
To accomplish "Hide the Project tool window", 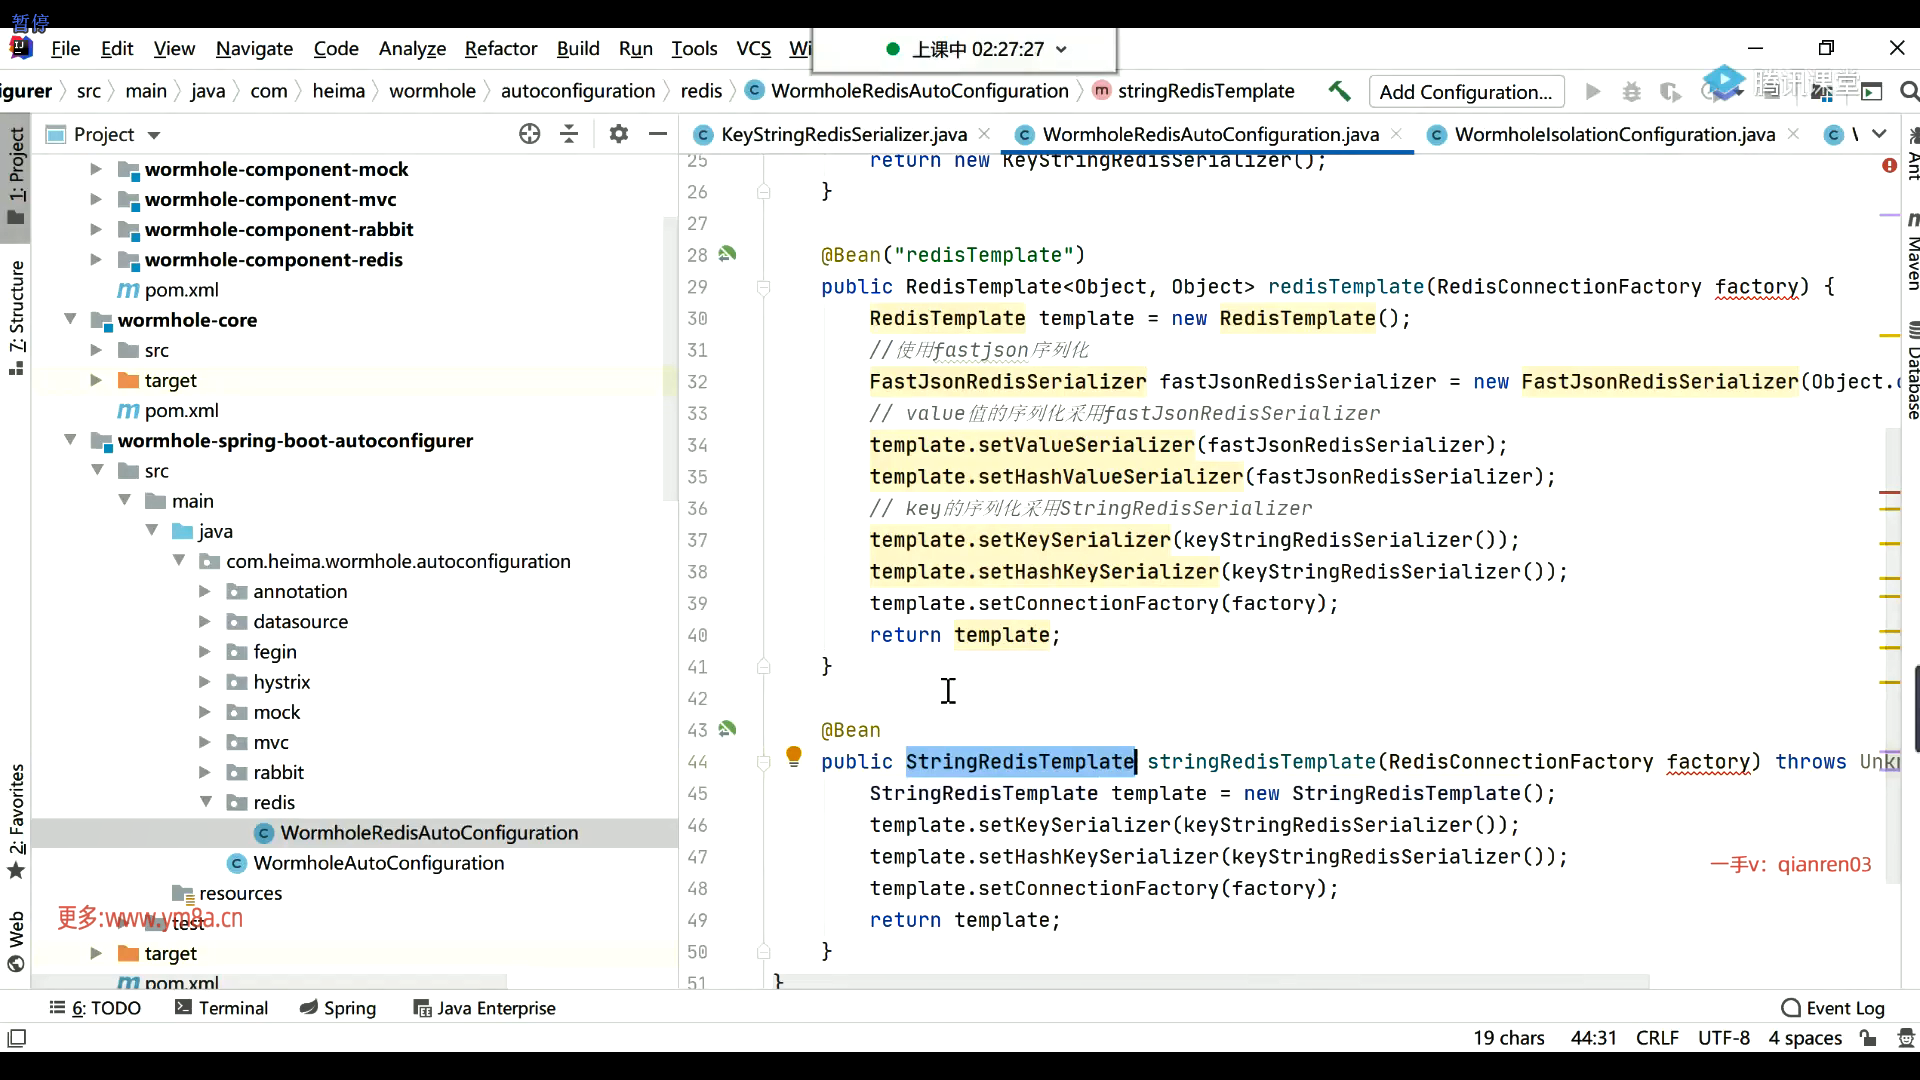I will 657,134.
